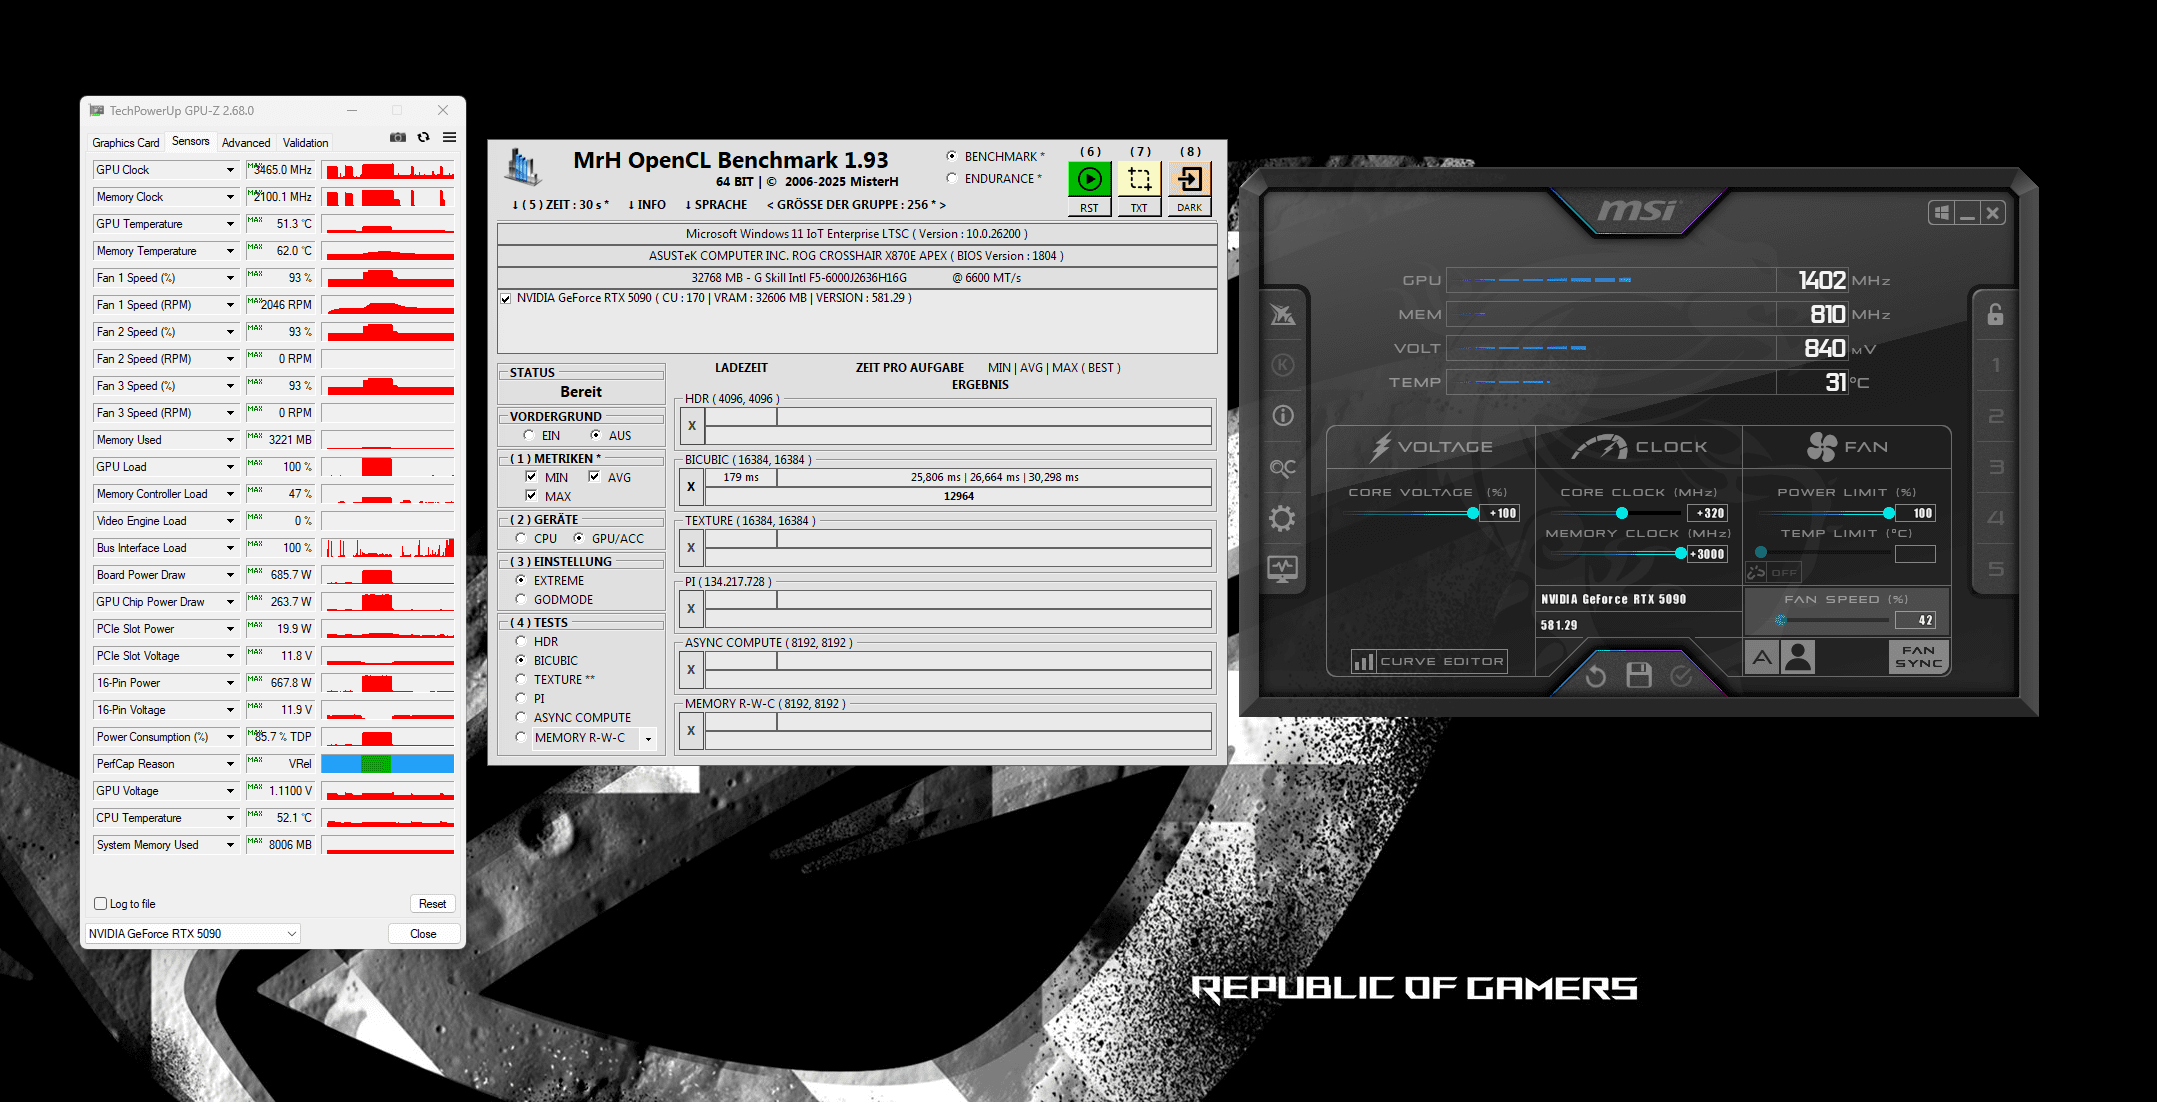Enable the Log to file checkbox
2157x1102 pixels.
pyautogui.click(x=101, y=904)
